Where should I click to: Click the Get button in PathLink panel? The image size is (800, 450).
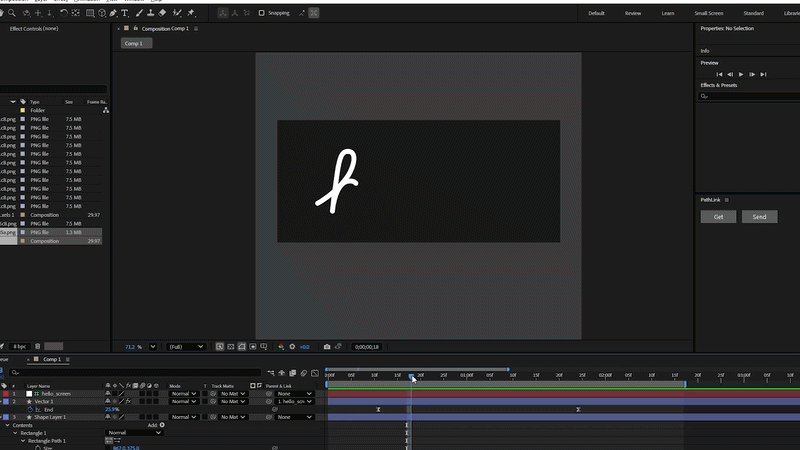pyautogui.click(x=718, y=217)
